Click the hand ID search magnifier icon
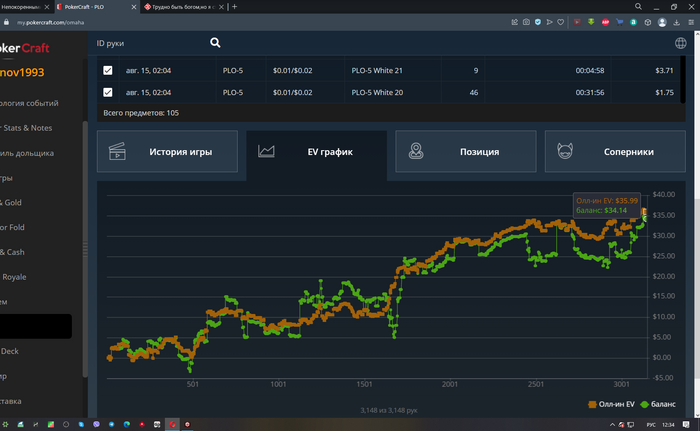 click(x=215, y=43)
